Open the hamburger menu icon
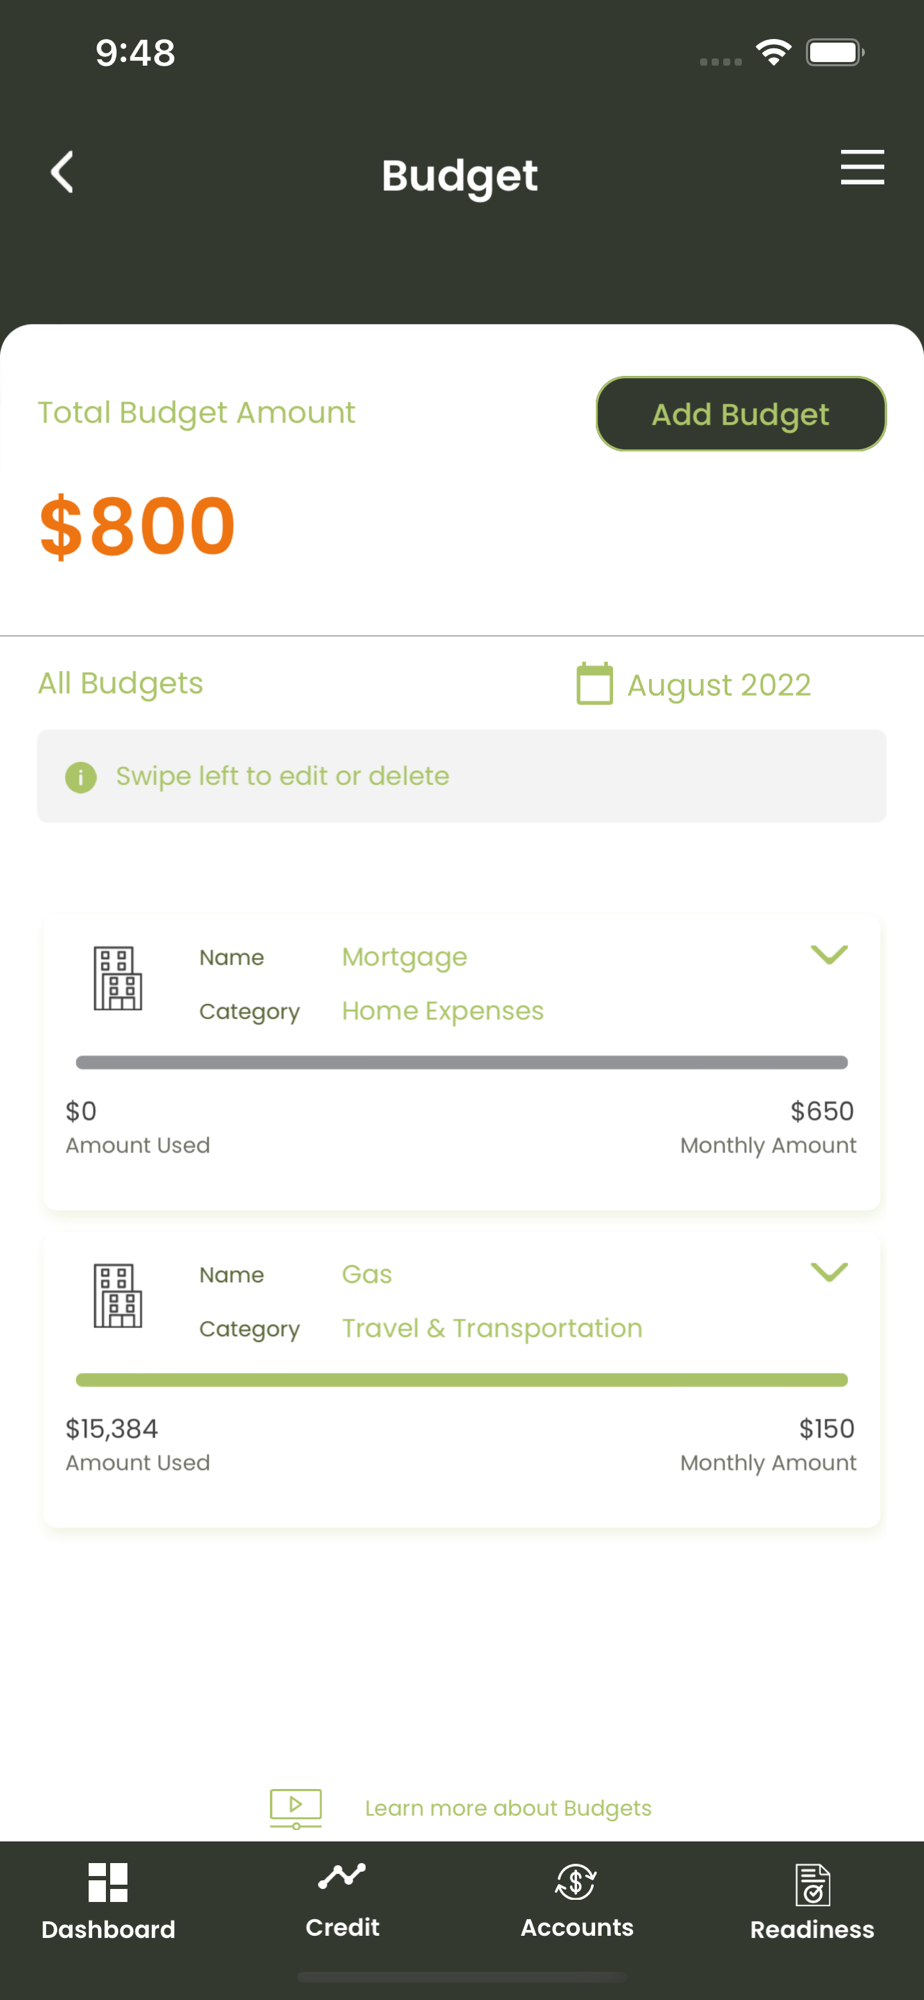 [x=862, y=167]
